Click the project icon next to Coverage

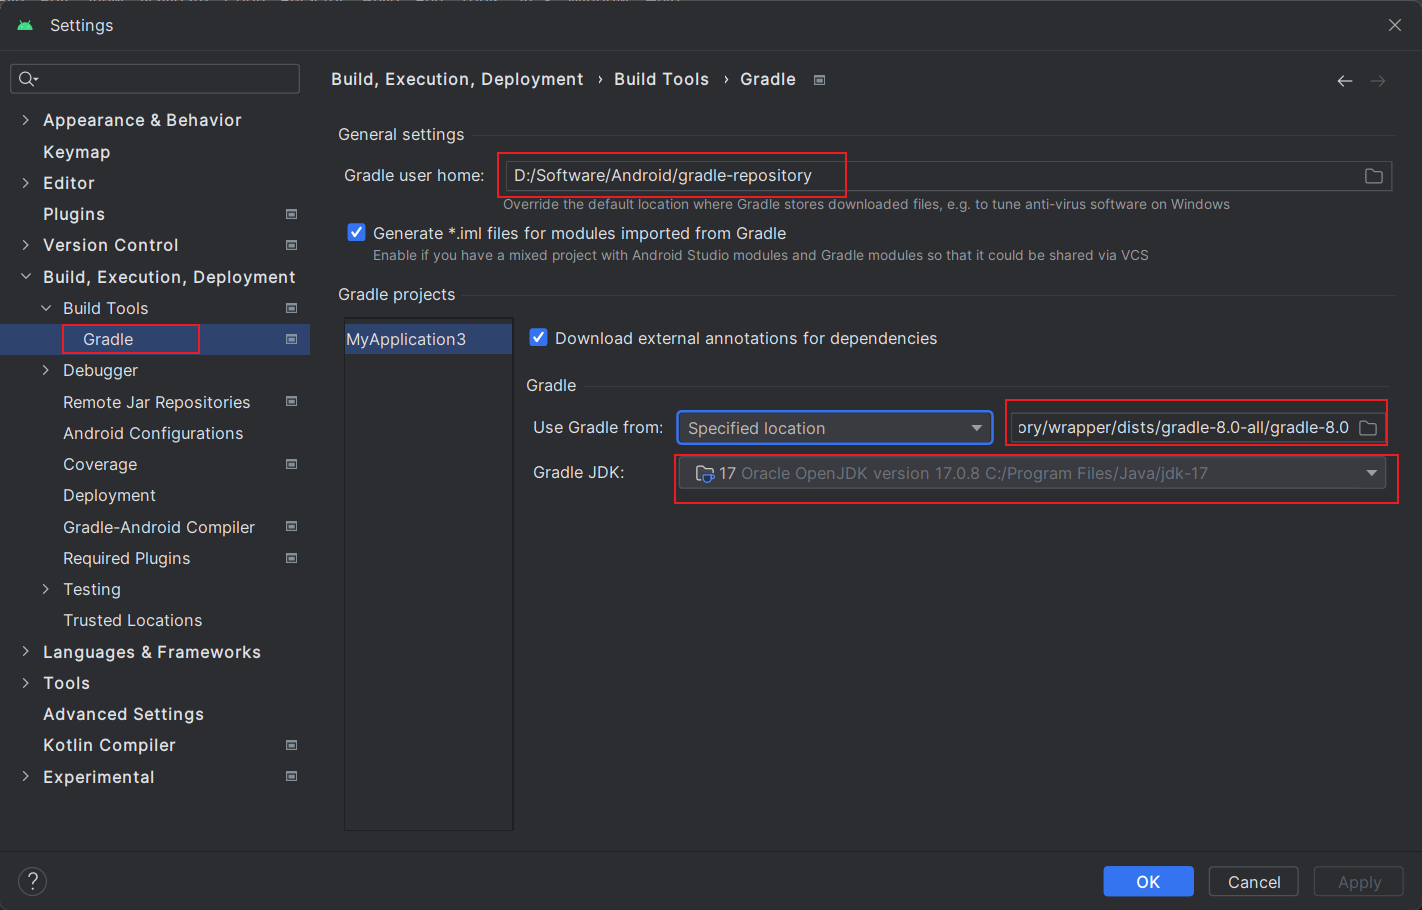pyautogui.click(x=292, y=464)
